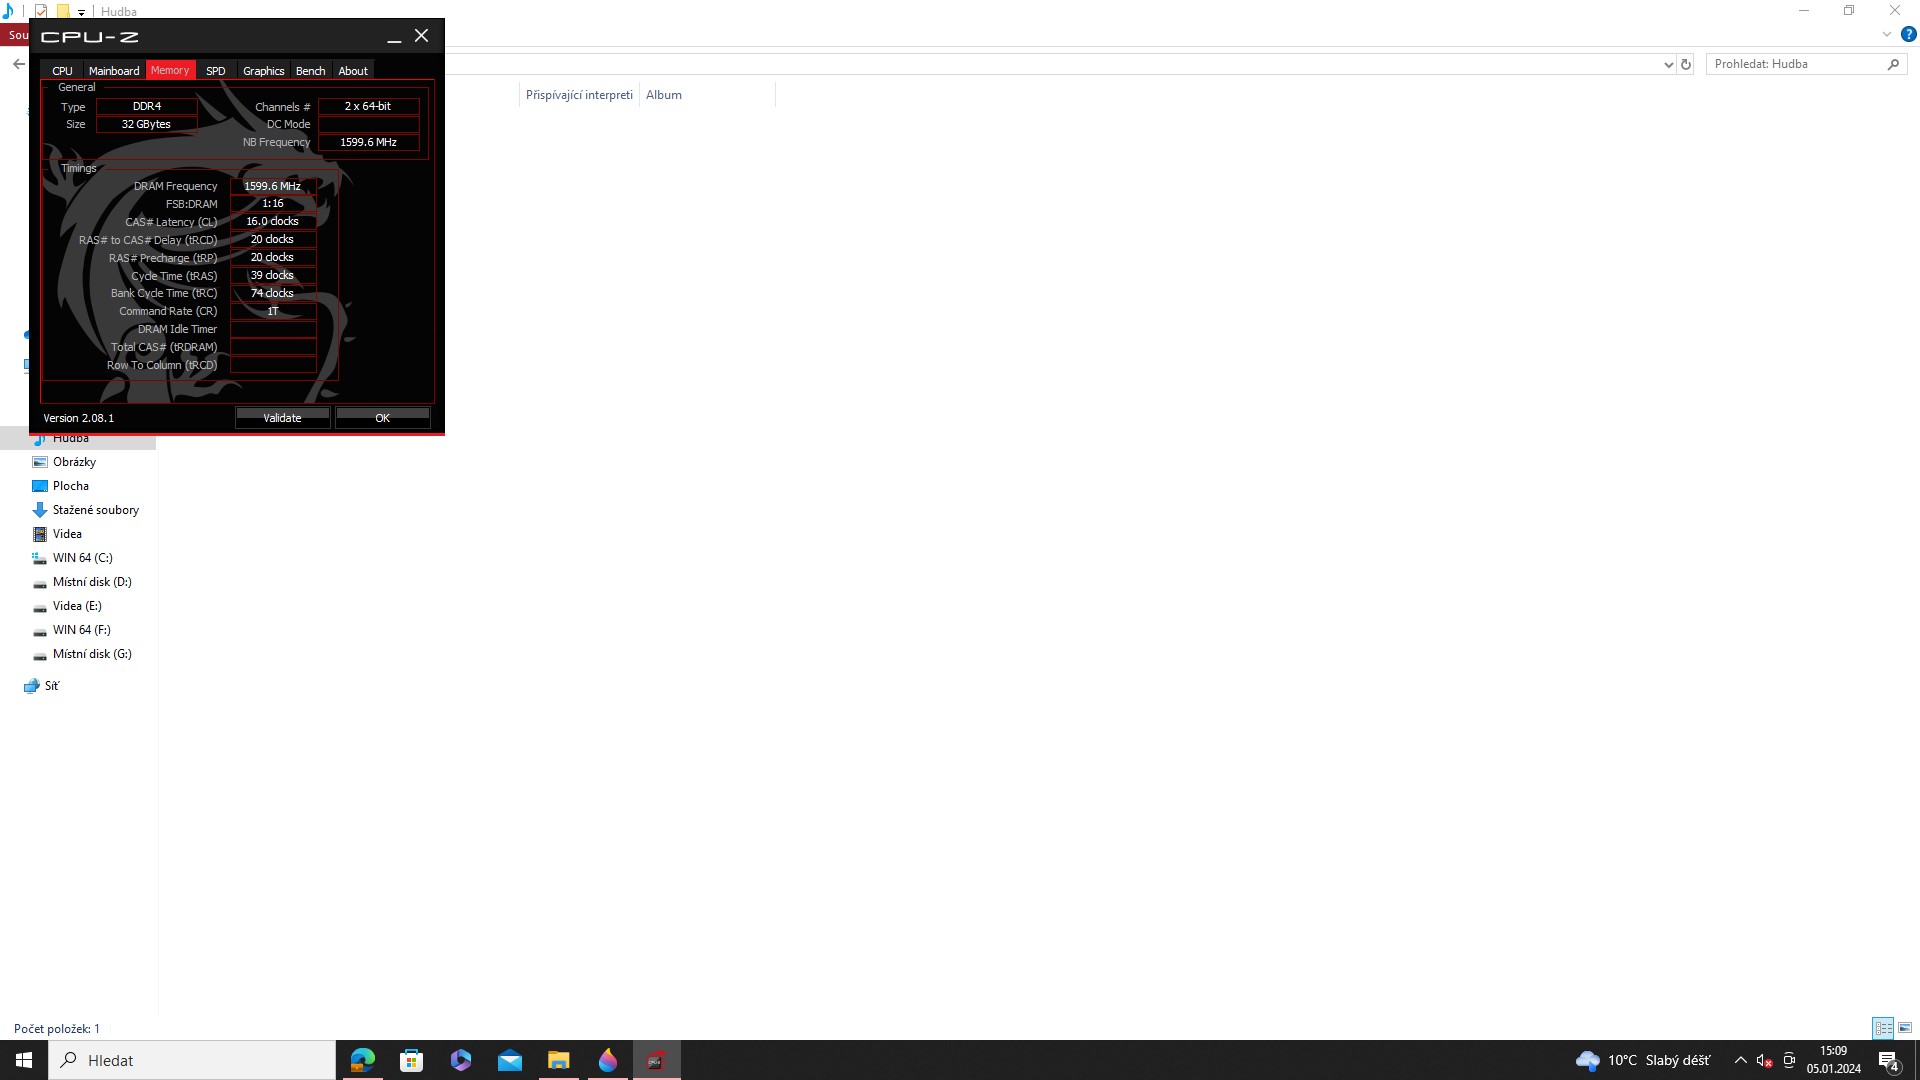Switch to the Mainboard tab
Image resolution: width=1920 pixels, height=1080 pixels.
click(114, 71)
